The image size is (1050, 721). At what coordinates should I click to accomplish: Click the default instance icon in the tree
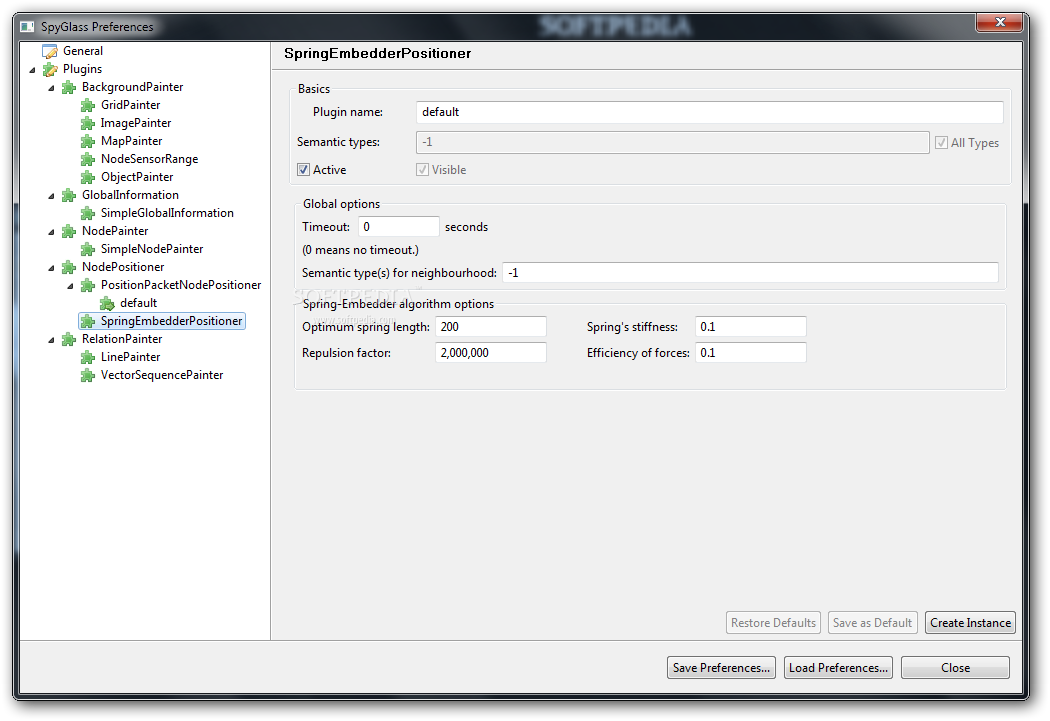click(107, 303)
